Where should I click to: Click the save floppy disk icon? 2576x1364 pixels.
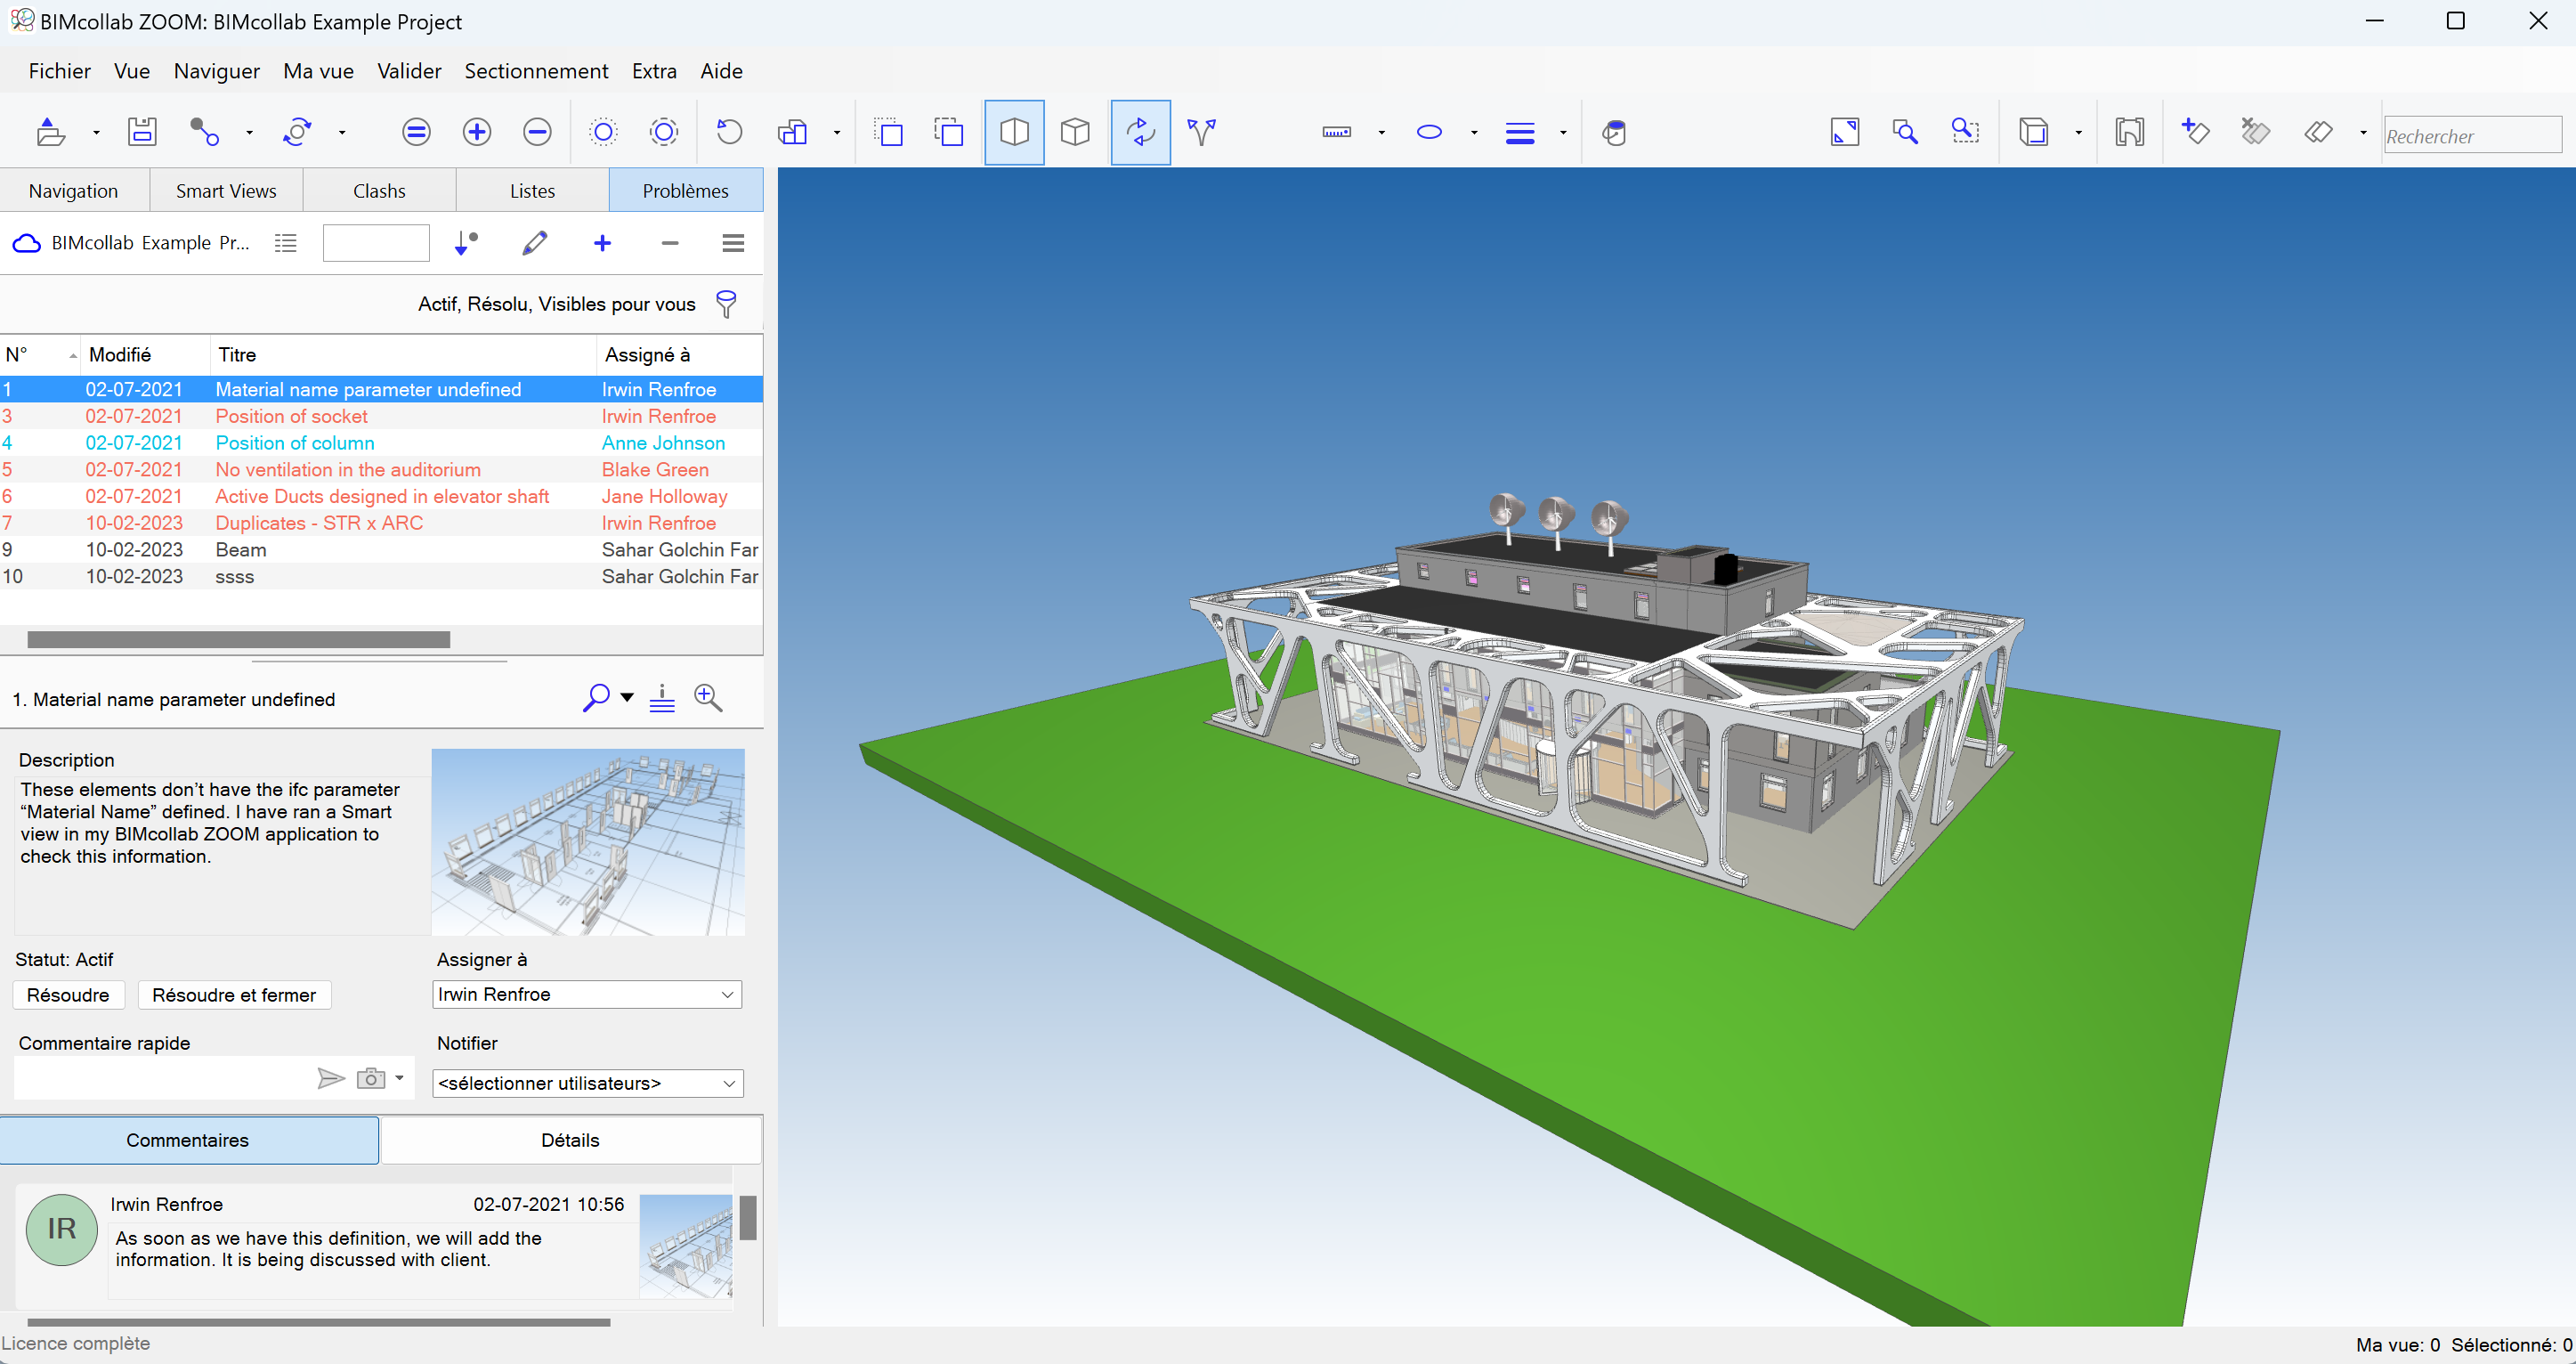pos(142,132)
